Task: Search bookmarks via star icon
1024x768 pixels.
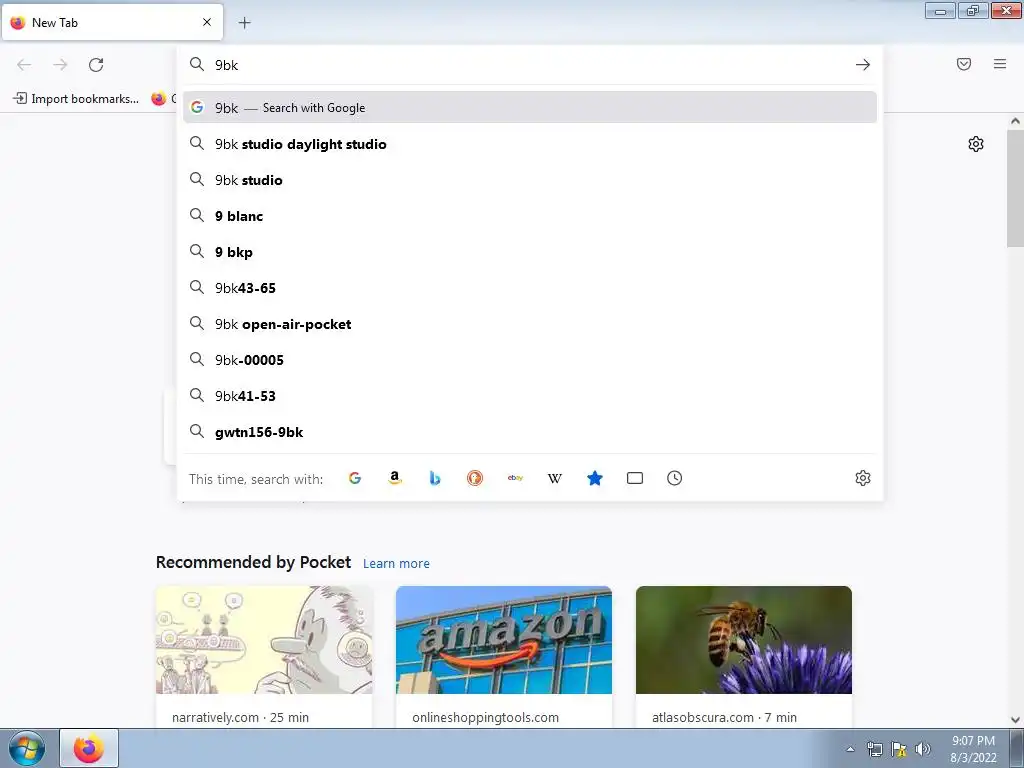Action: point(595,478)
